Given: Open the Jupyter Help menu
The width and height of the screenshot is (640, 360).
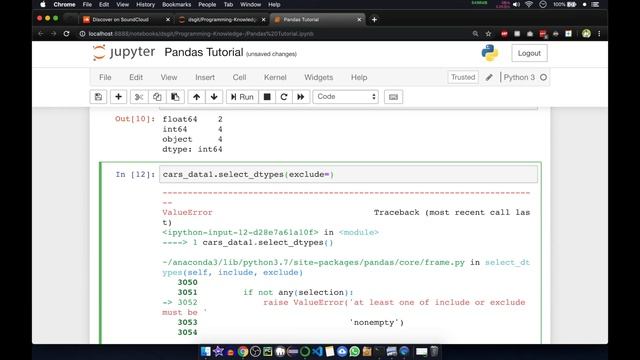Looking at the screenshot, I should (x=359, y=77).
